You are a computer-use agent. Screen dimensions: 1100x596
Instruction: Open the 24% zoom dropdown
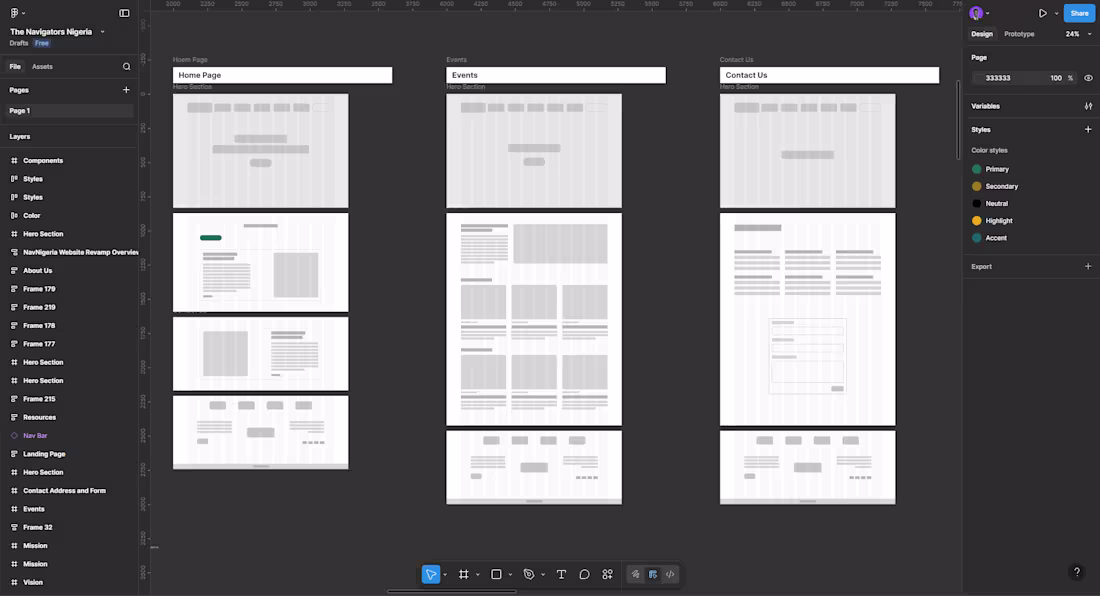tap(1075, 33)
